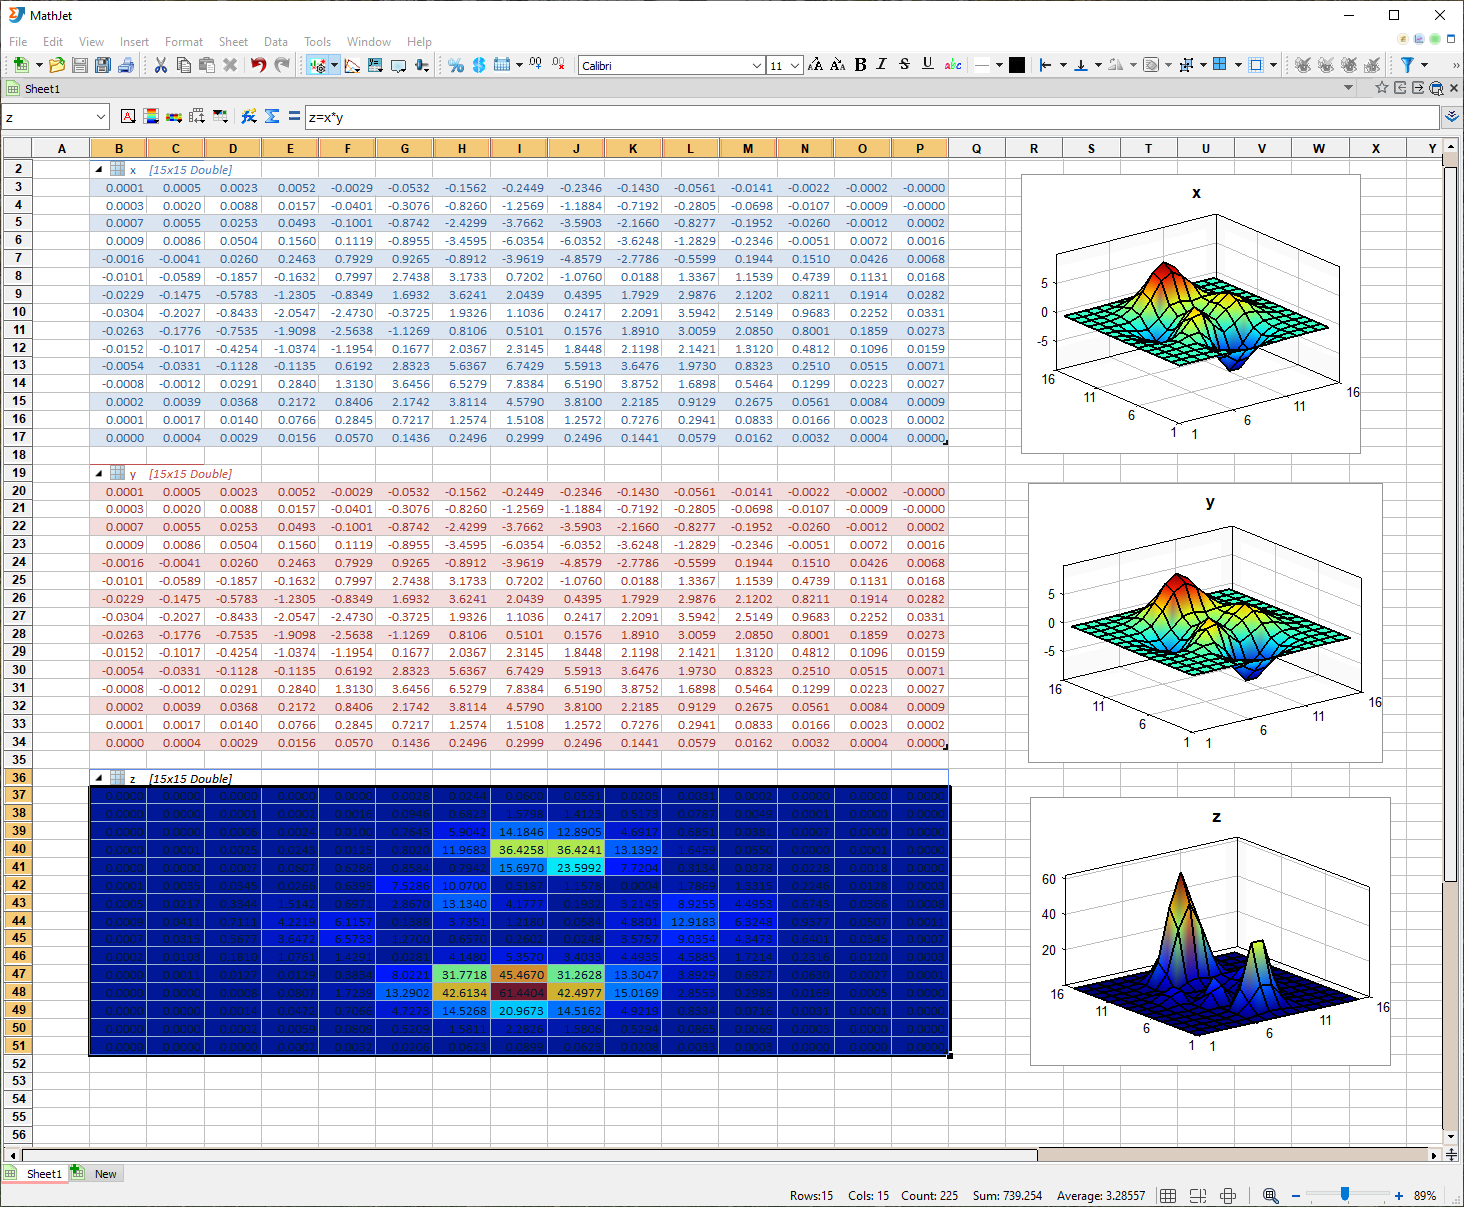The height and width of the screenshot is (1207, 1464).
Task: Click the Cut scissors icon
Action: (x=160, y=65)
